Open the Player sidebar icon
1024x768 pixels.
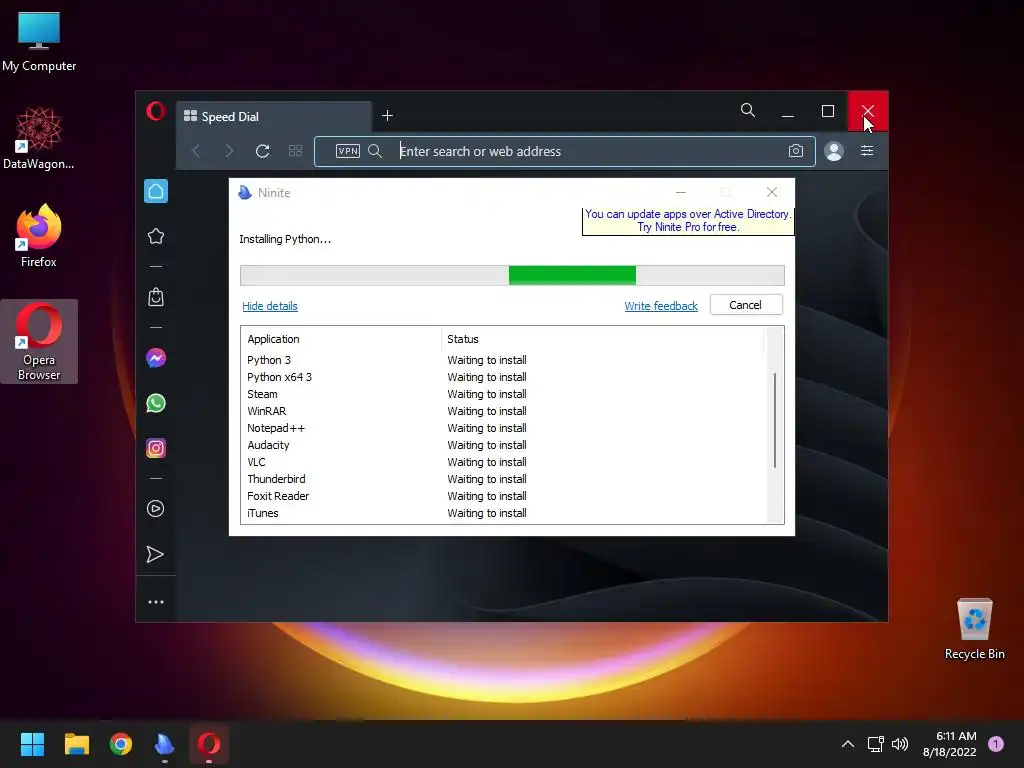[155, 509]
